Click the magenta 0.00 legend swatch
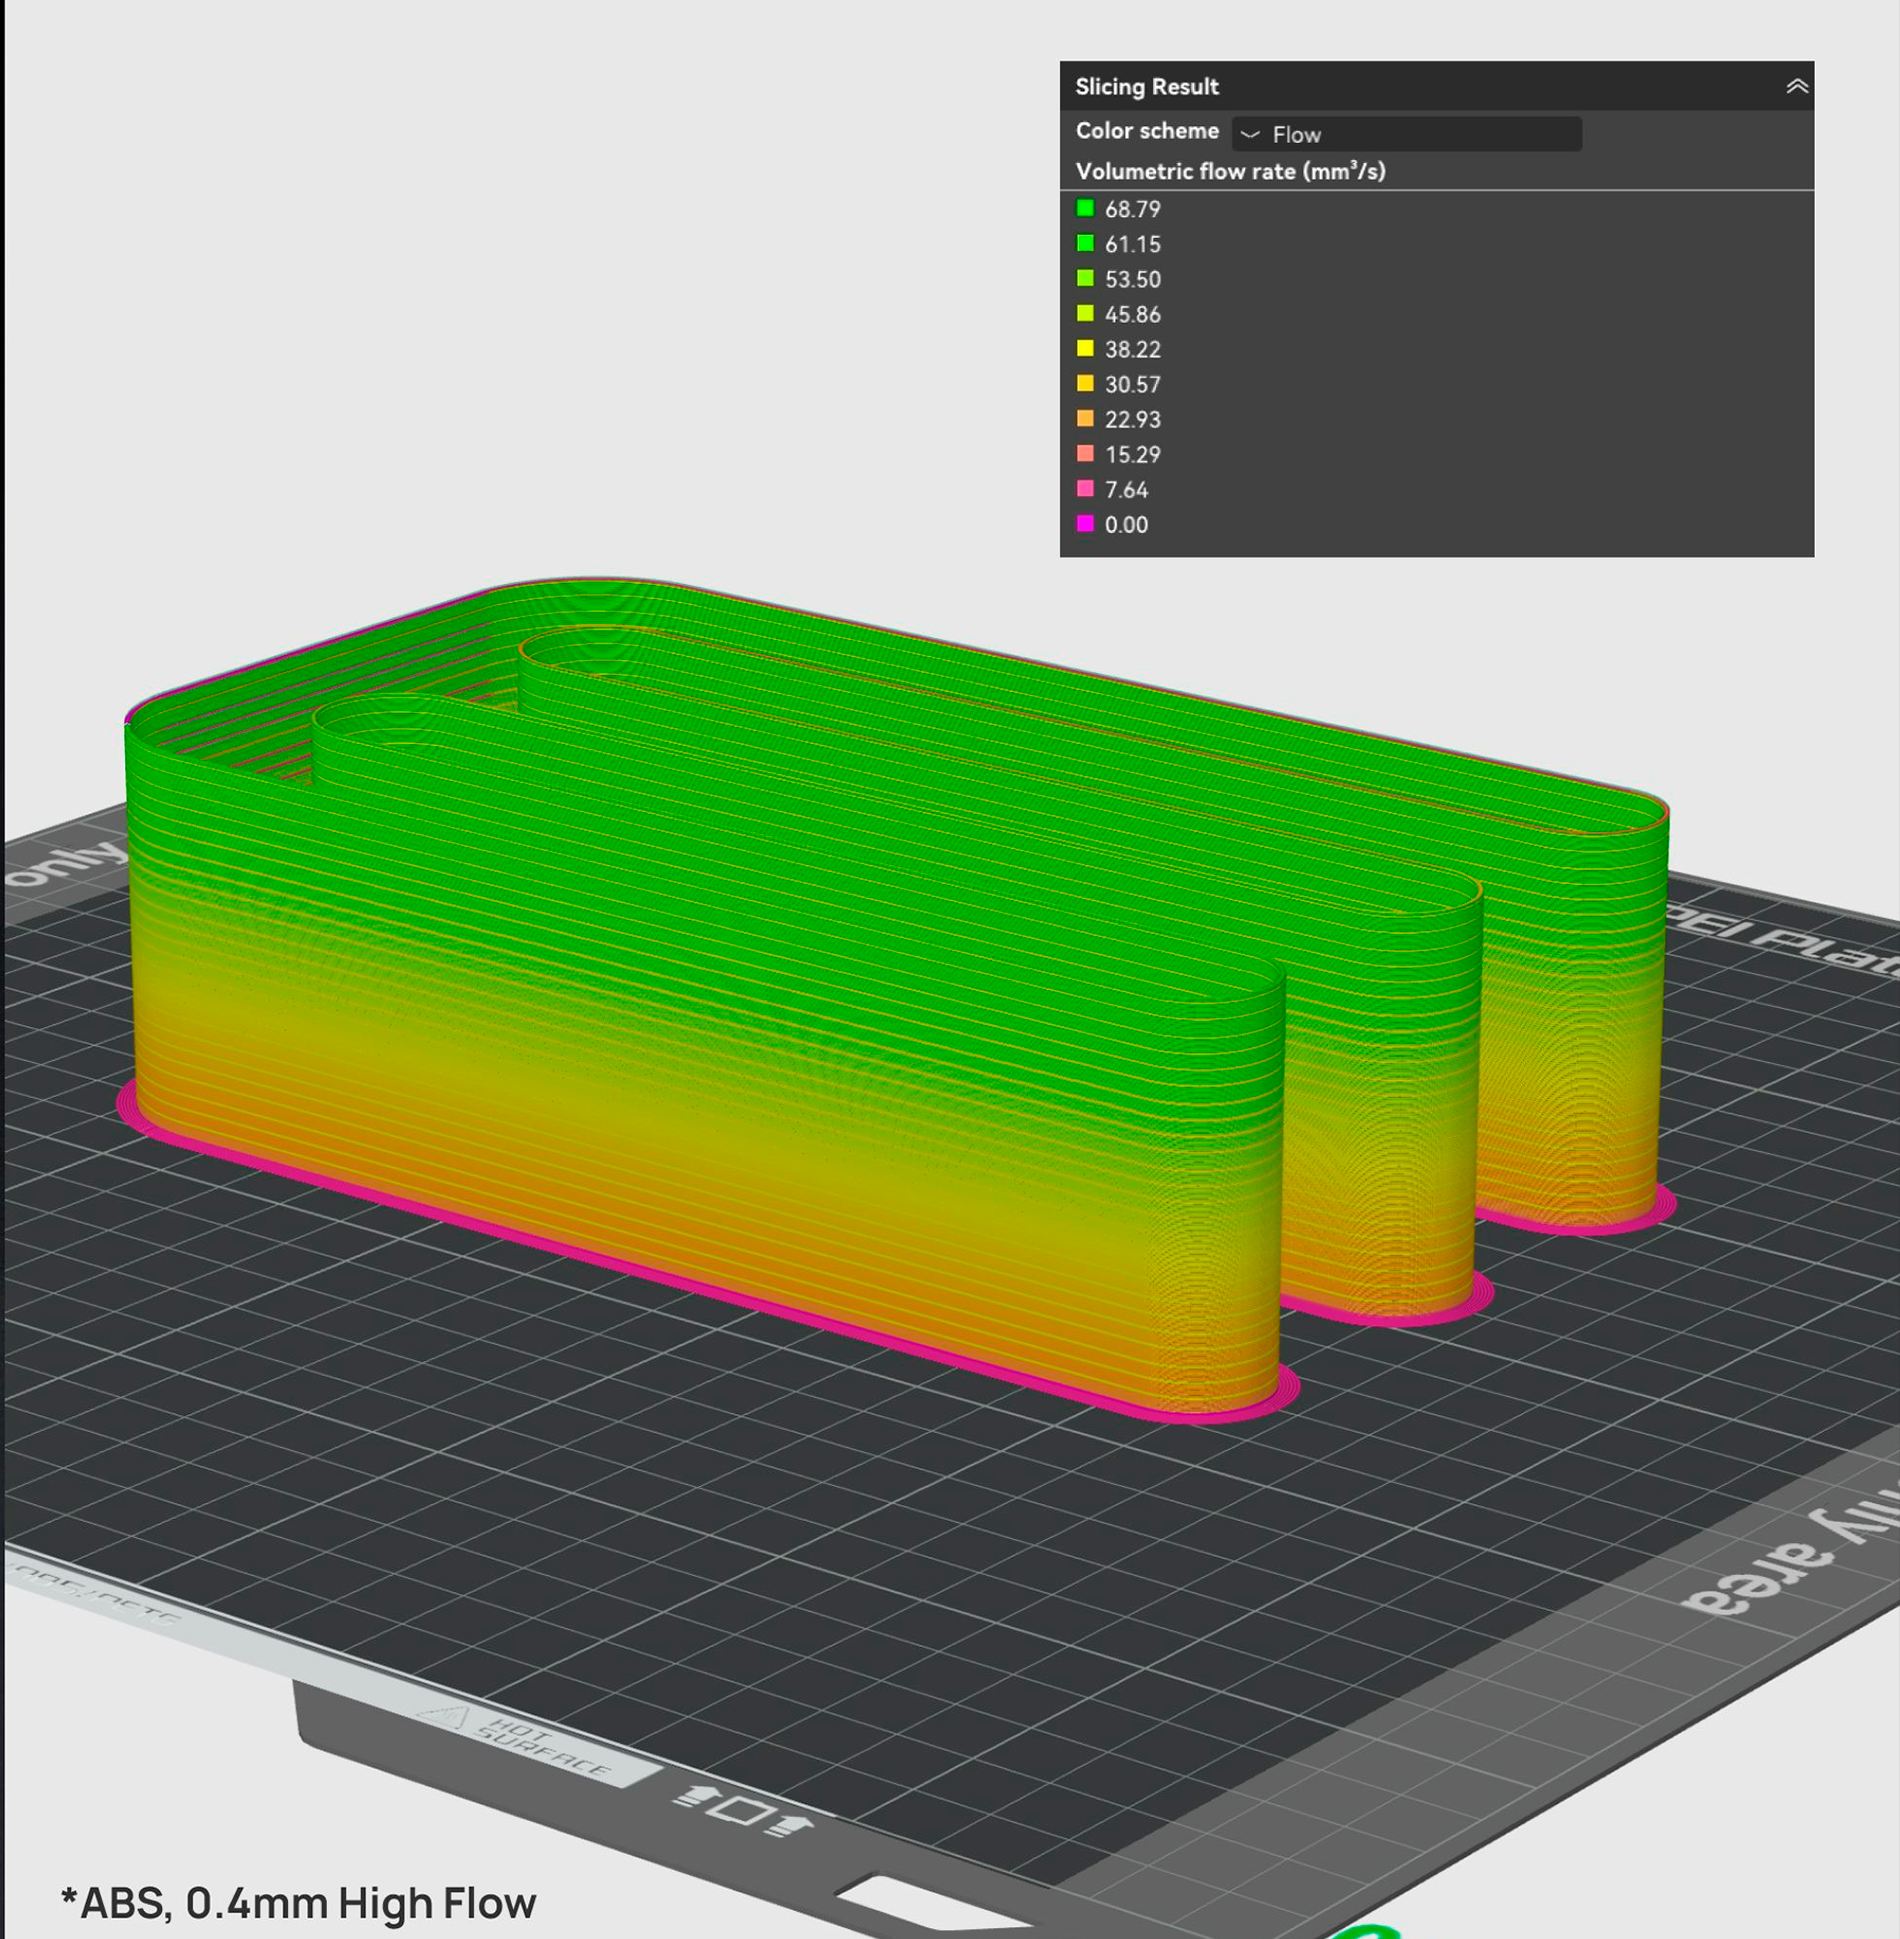Viewport: 1900px width, 1939px height. pos(1085,524)
